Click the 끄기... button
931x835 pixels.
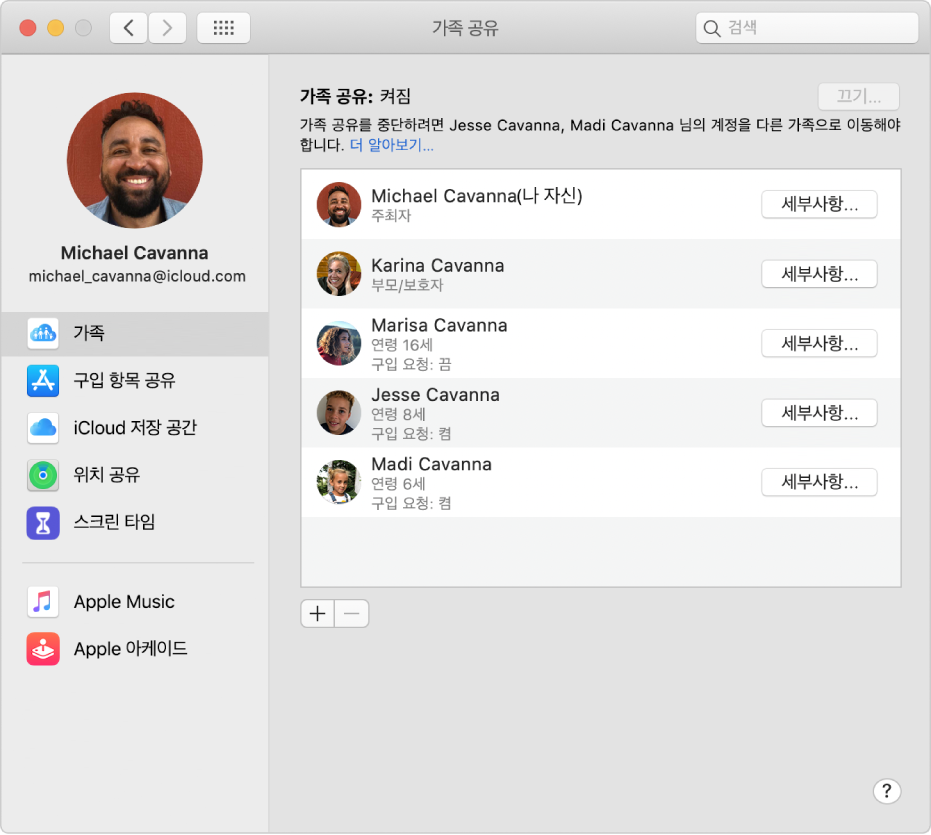pyautogui.click(x=859, y=96)
